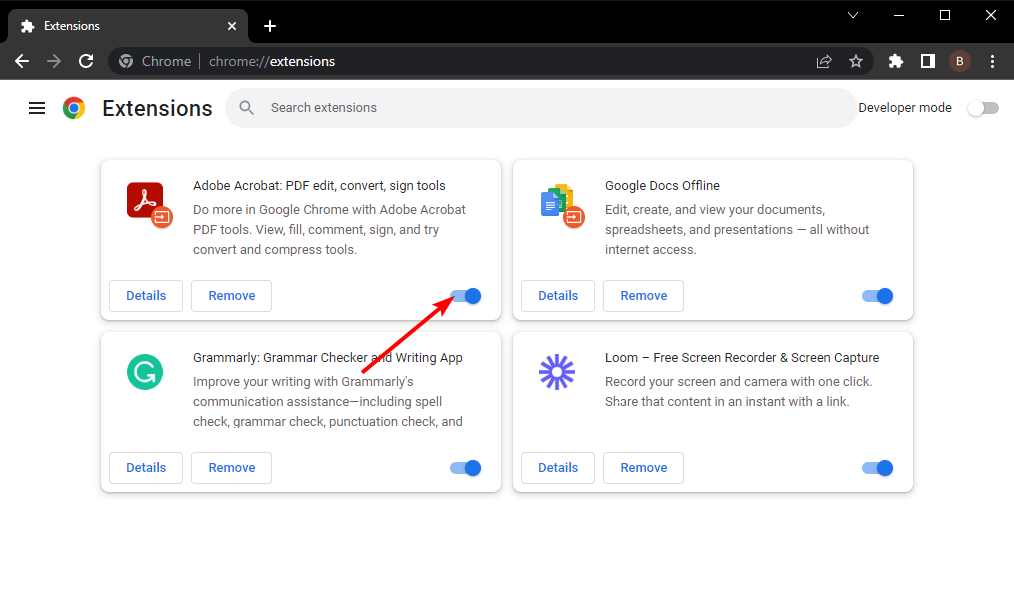Open the side panel icon
1014x593 pixels.
pos(927,61)
